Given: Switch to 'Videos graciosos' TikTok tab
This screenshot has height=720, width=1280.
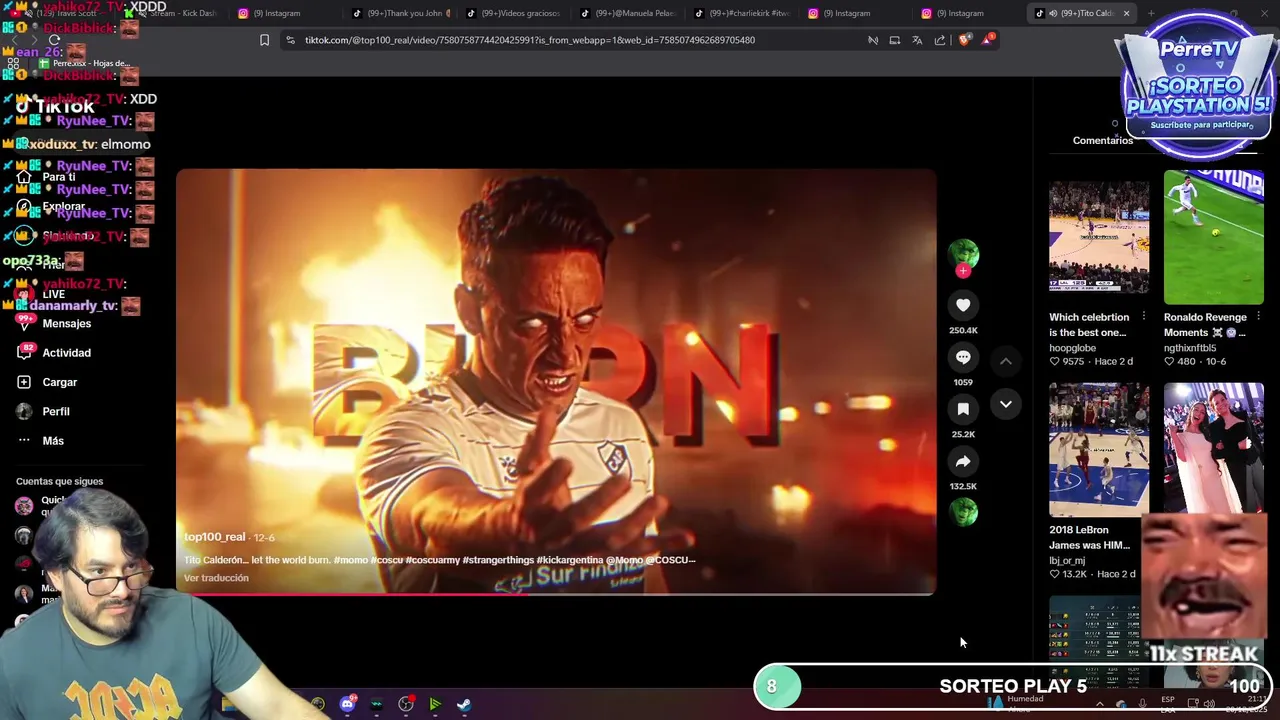Looking at the screenshot, I should pos(517,13).
